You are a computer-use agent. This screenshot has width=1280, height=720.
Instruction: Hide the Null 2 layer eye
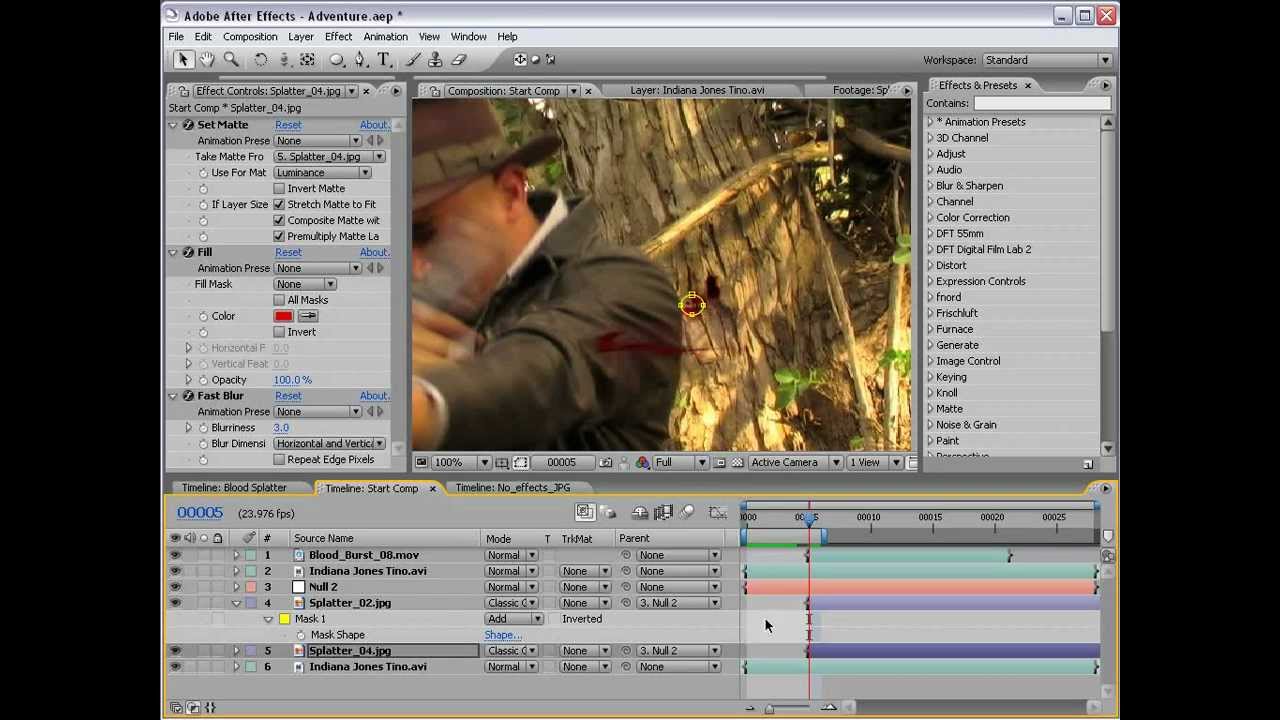pyautogui.click(x=175, y=587)
